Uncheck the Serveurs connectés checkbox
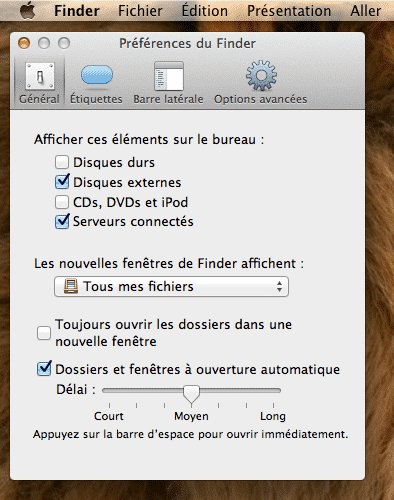 click(x=62, y=221)
